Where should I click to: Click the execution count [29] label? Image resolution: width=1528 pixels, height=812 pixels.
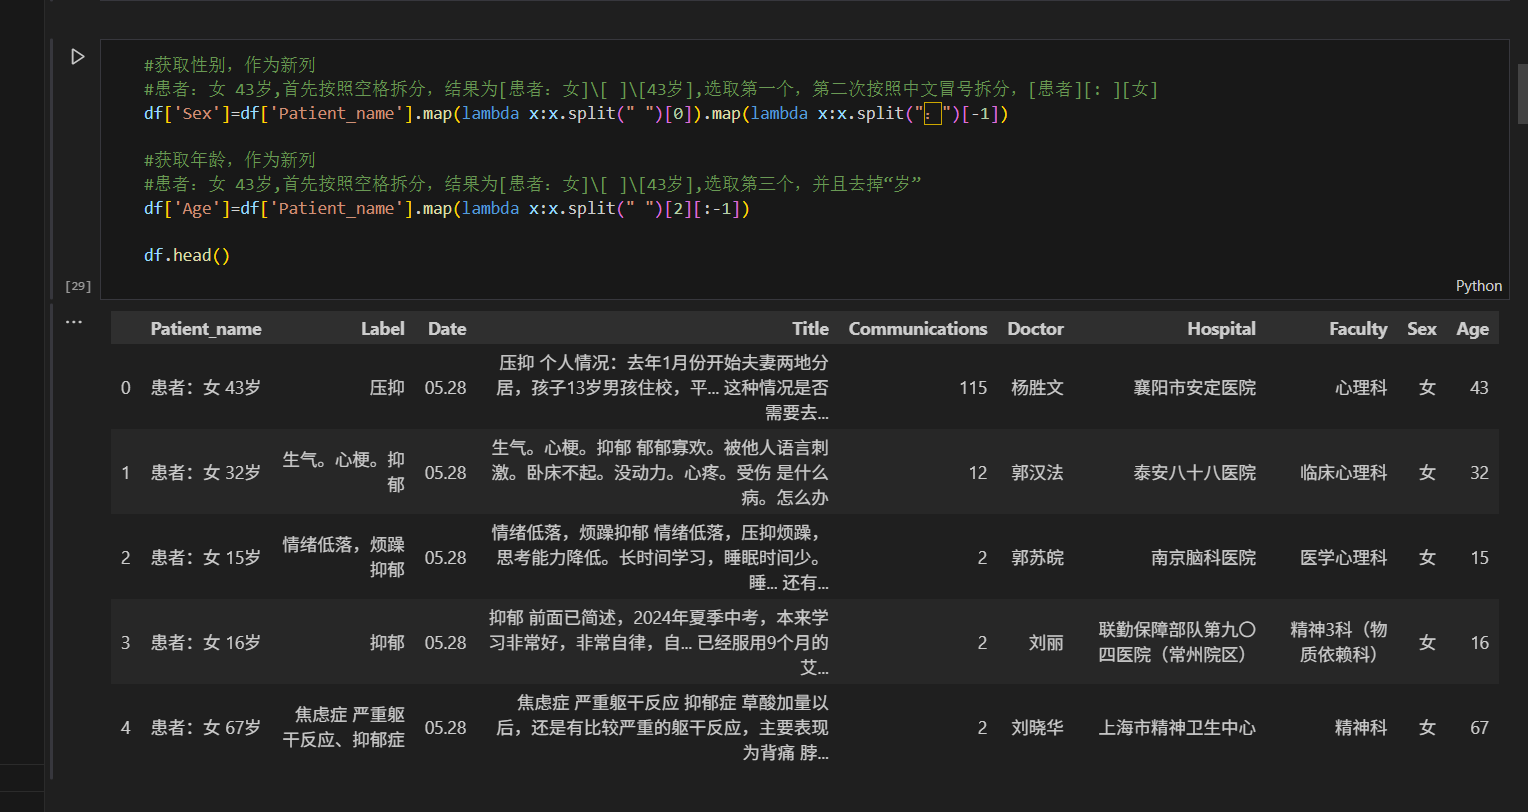(x=77, y=286)
